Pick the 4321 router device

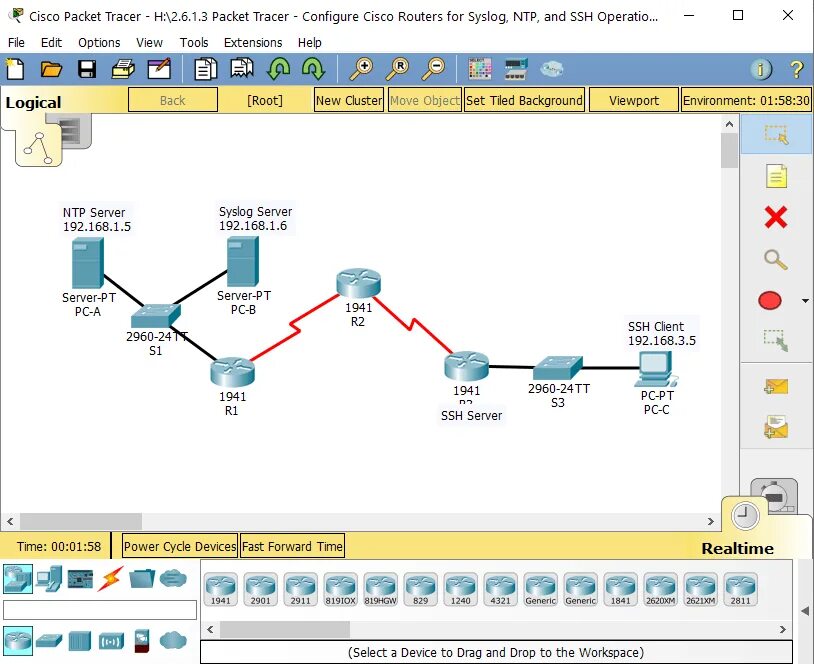(x=500, y=589)
